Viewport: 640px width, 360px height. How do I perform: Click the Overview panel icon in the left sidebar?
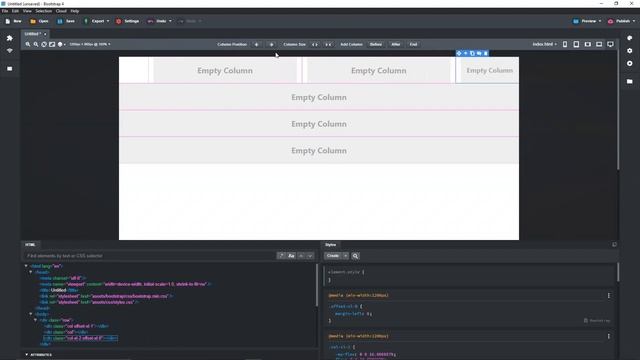10,69
